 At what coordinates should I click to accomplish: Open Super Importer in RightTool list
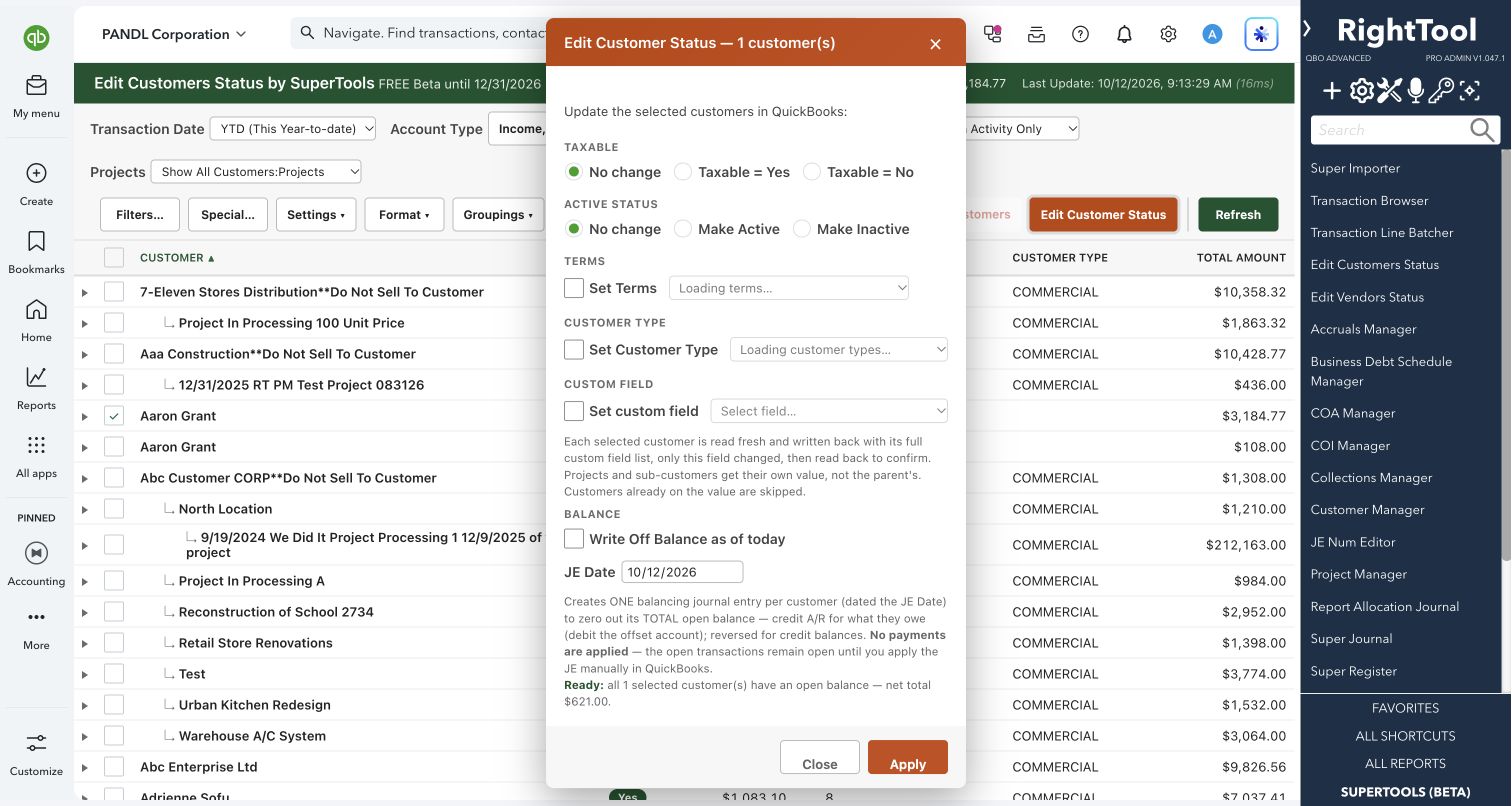1355,168
